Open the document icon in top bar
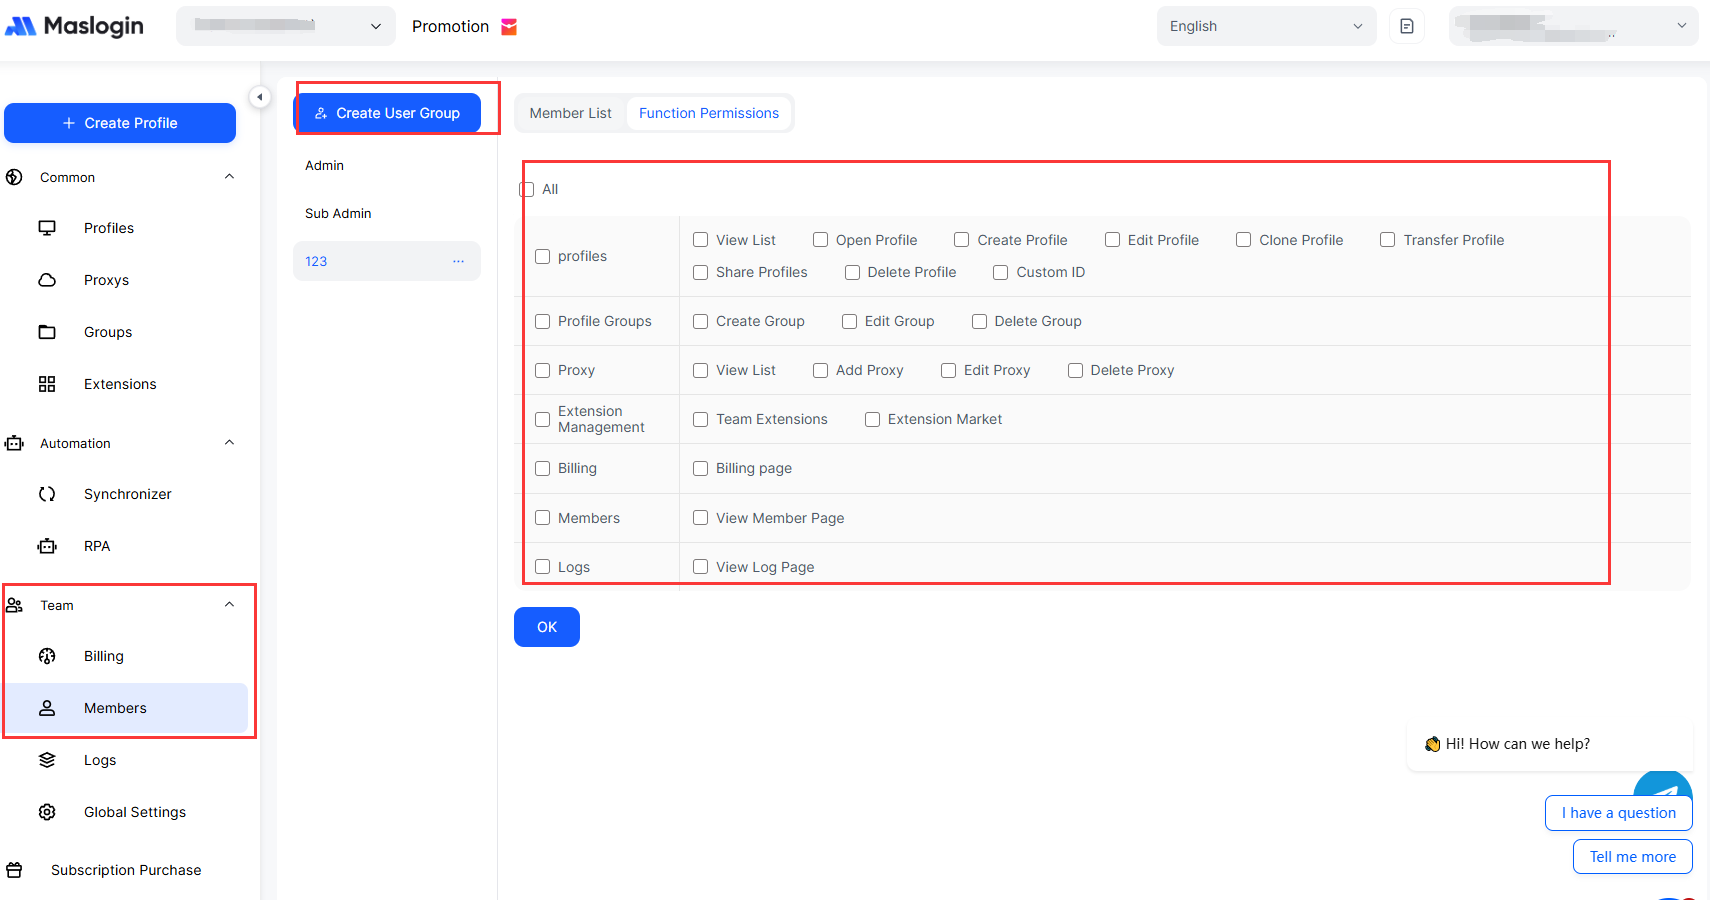1710x900 pixels. click(1406, 26)
